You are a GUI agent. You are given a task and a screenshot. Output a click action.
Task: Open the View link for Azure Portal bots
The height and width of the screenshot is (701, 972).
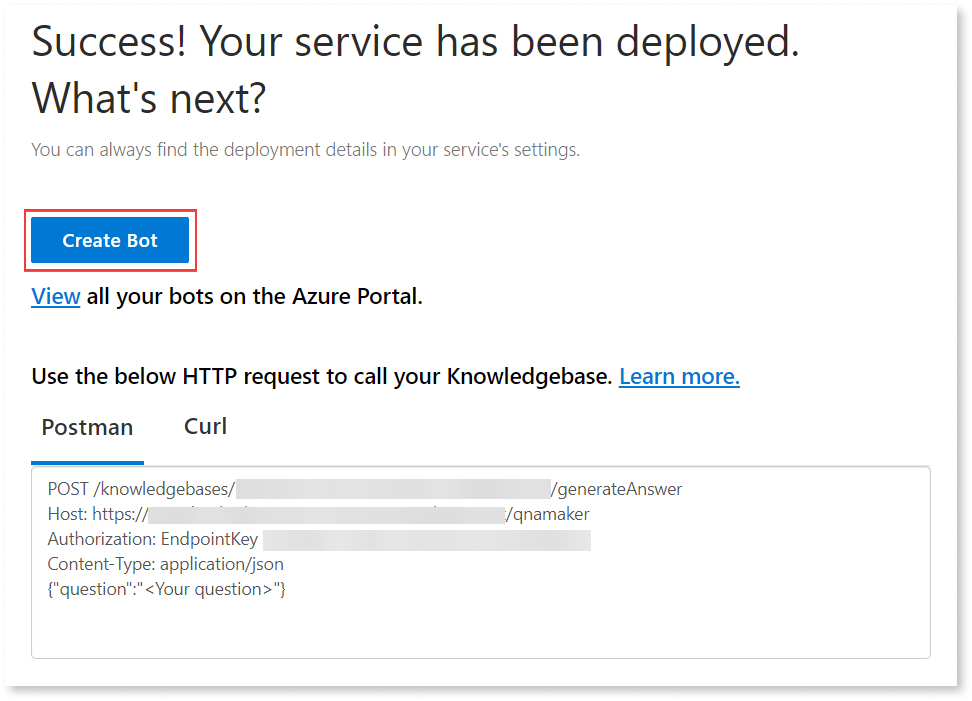click(x=55, y=296)
